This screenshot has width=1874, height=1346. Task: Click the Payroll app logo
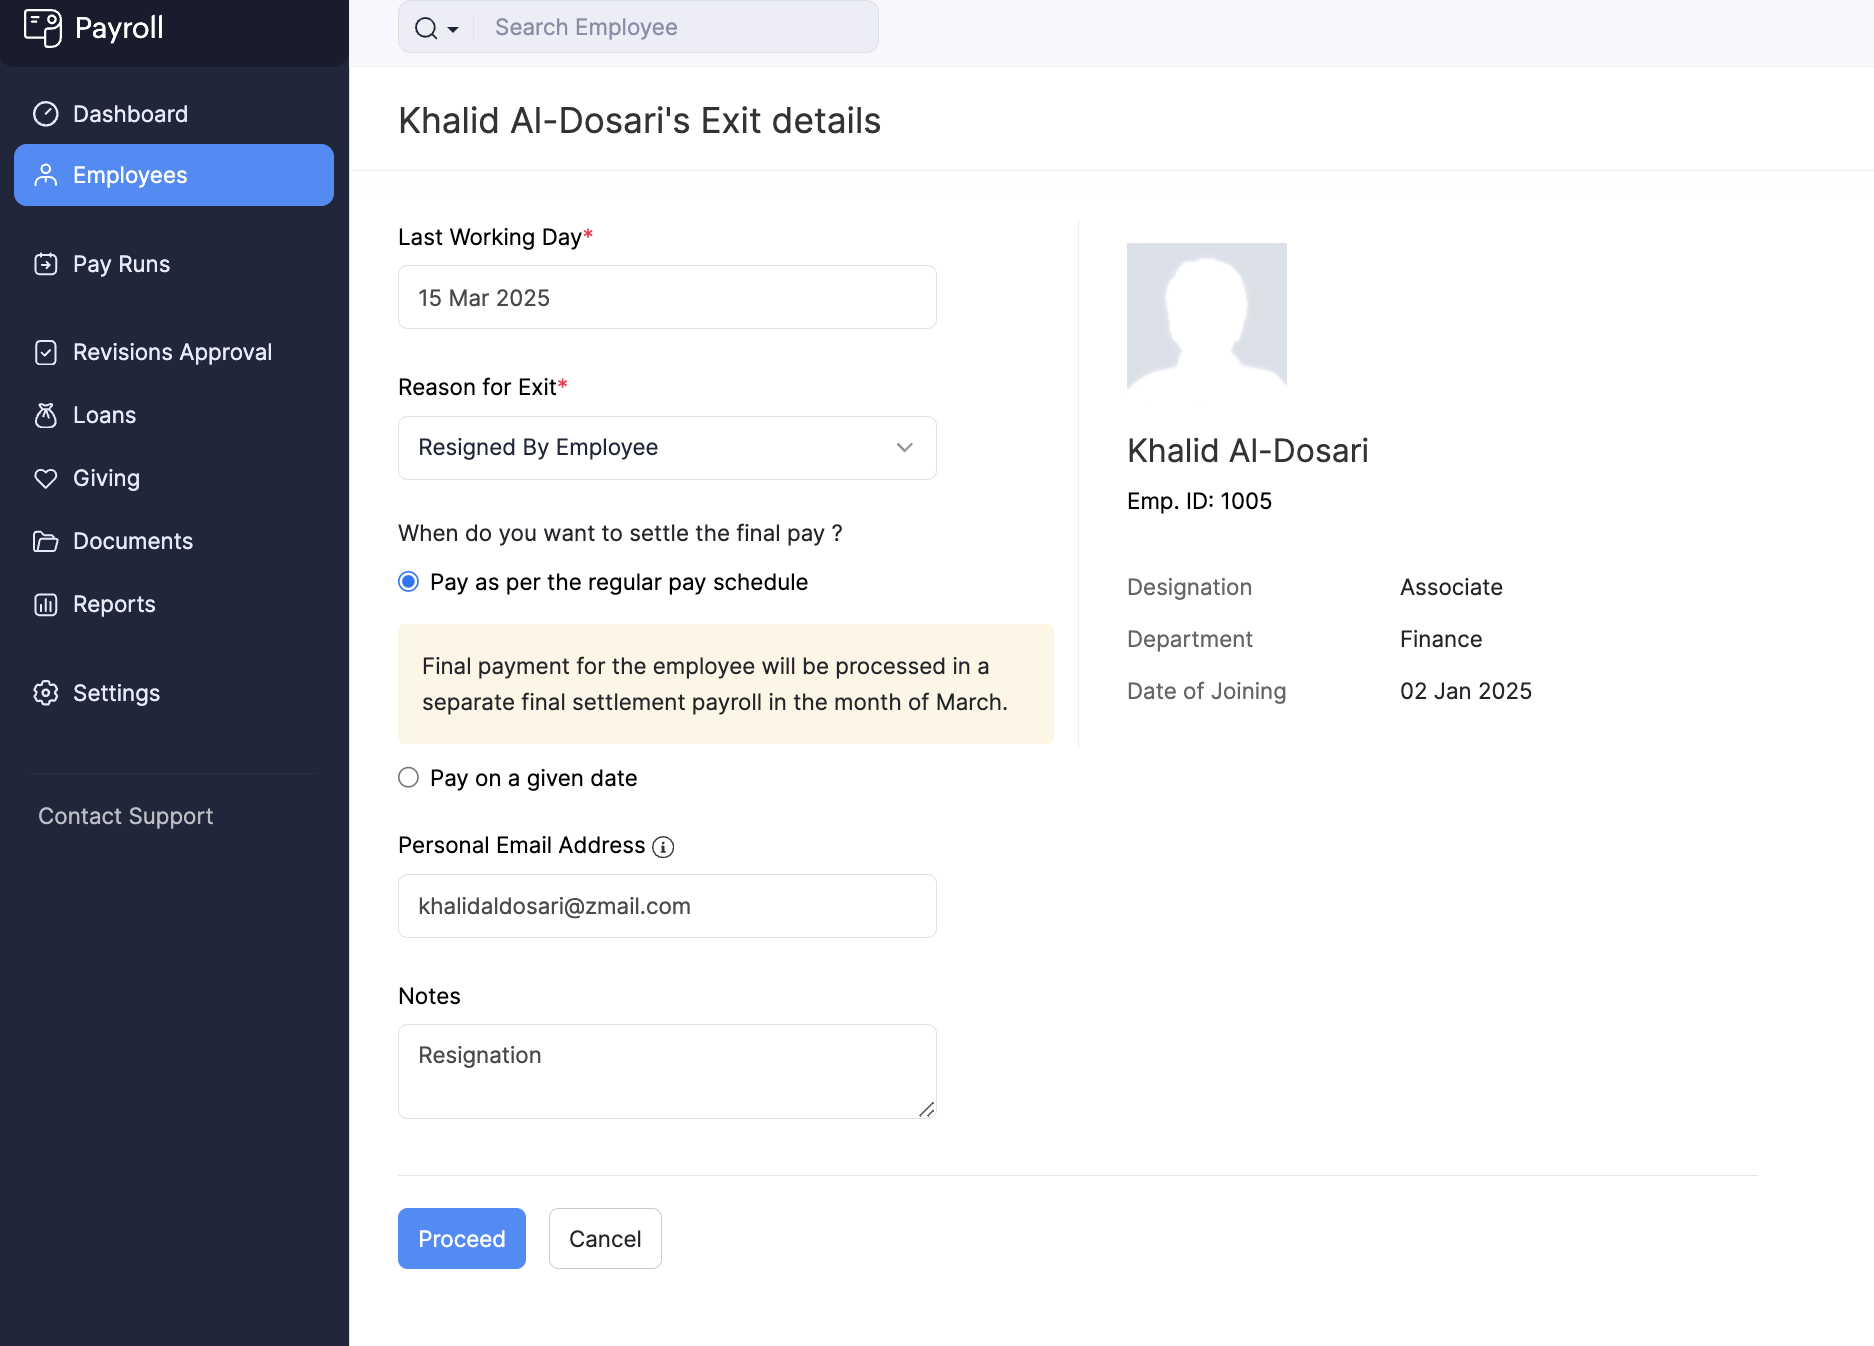coord(43,28)
